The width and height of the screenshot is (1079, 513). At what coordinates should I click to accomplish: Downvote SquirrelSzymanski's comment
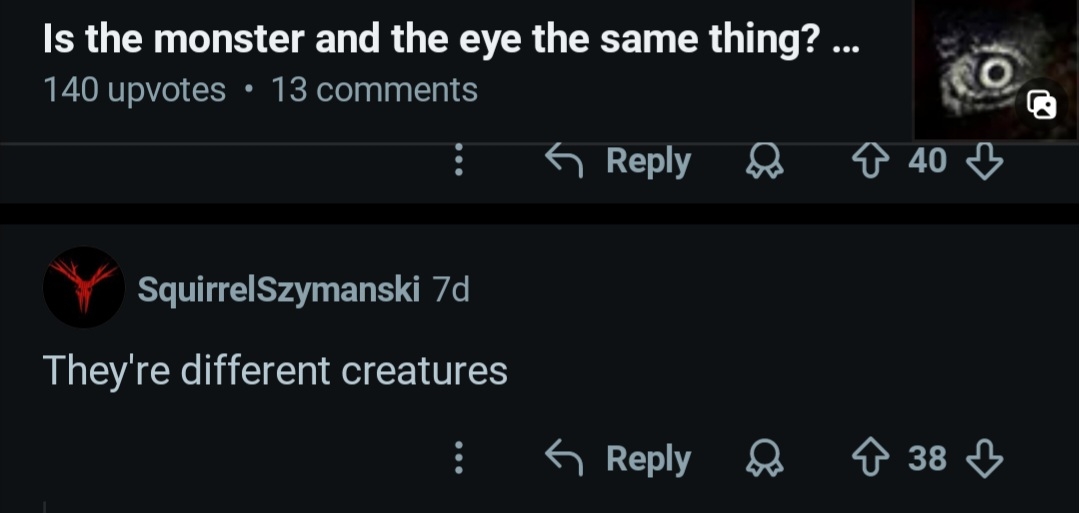point(985,459)
